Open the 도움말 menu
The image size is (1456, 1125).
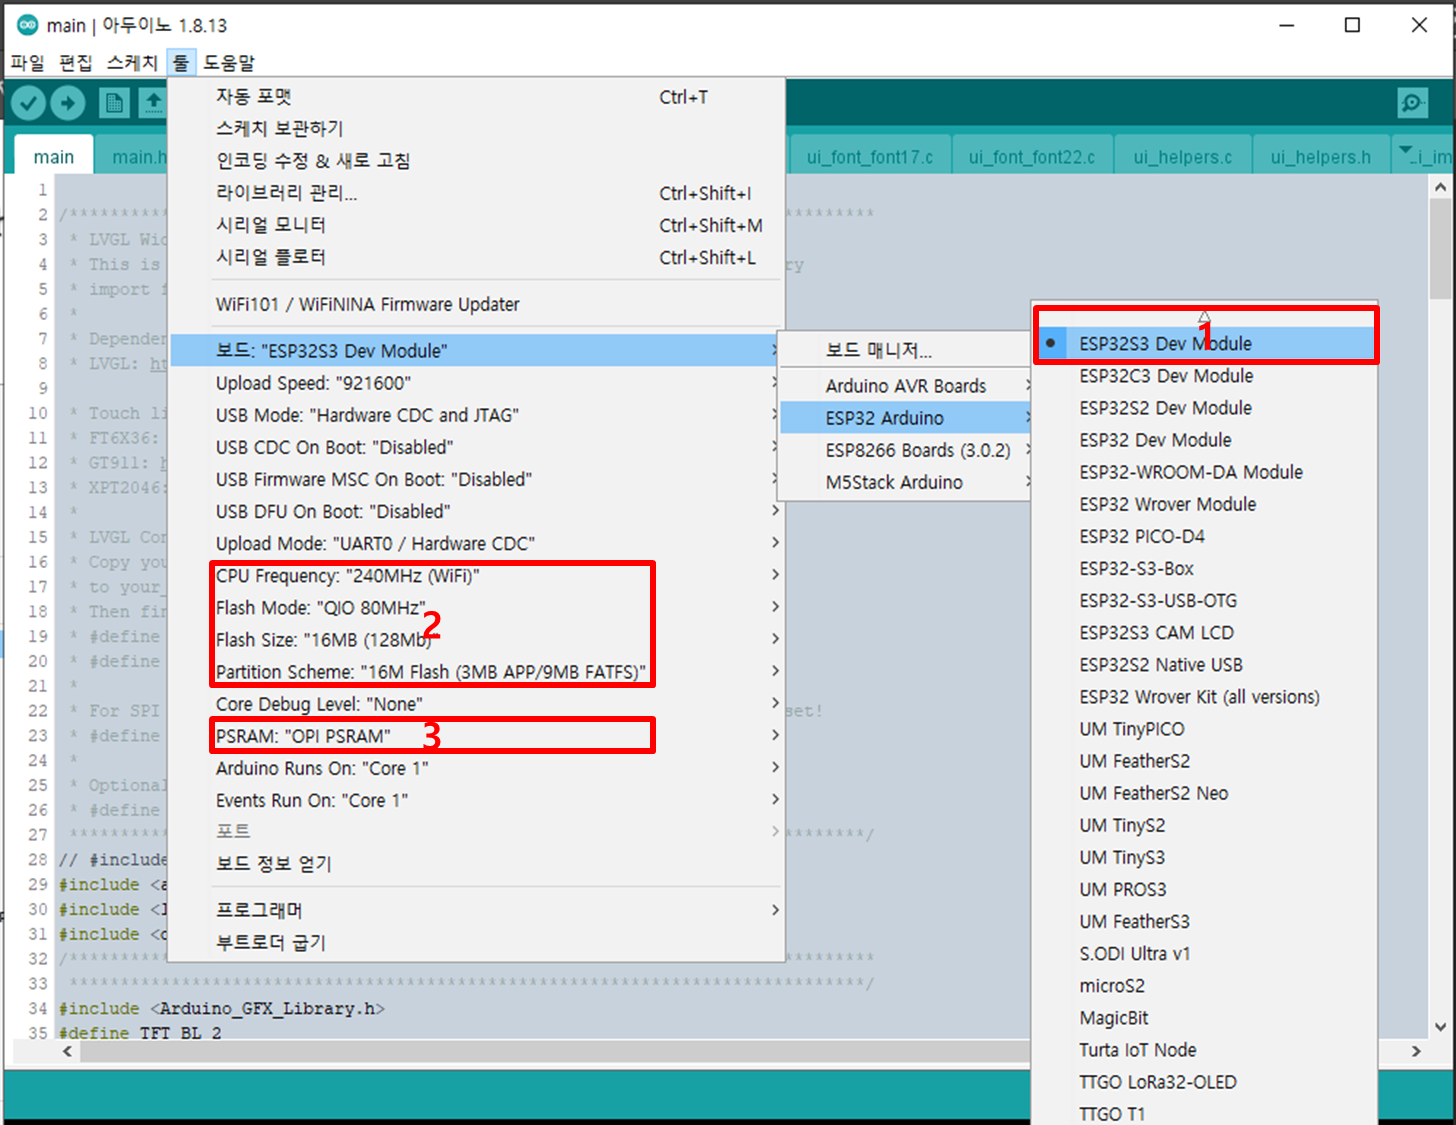click(x=229, y=63)
